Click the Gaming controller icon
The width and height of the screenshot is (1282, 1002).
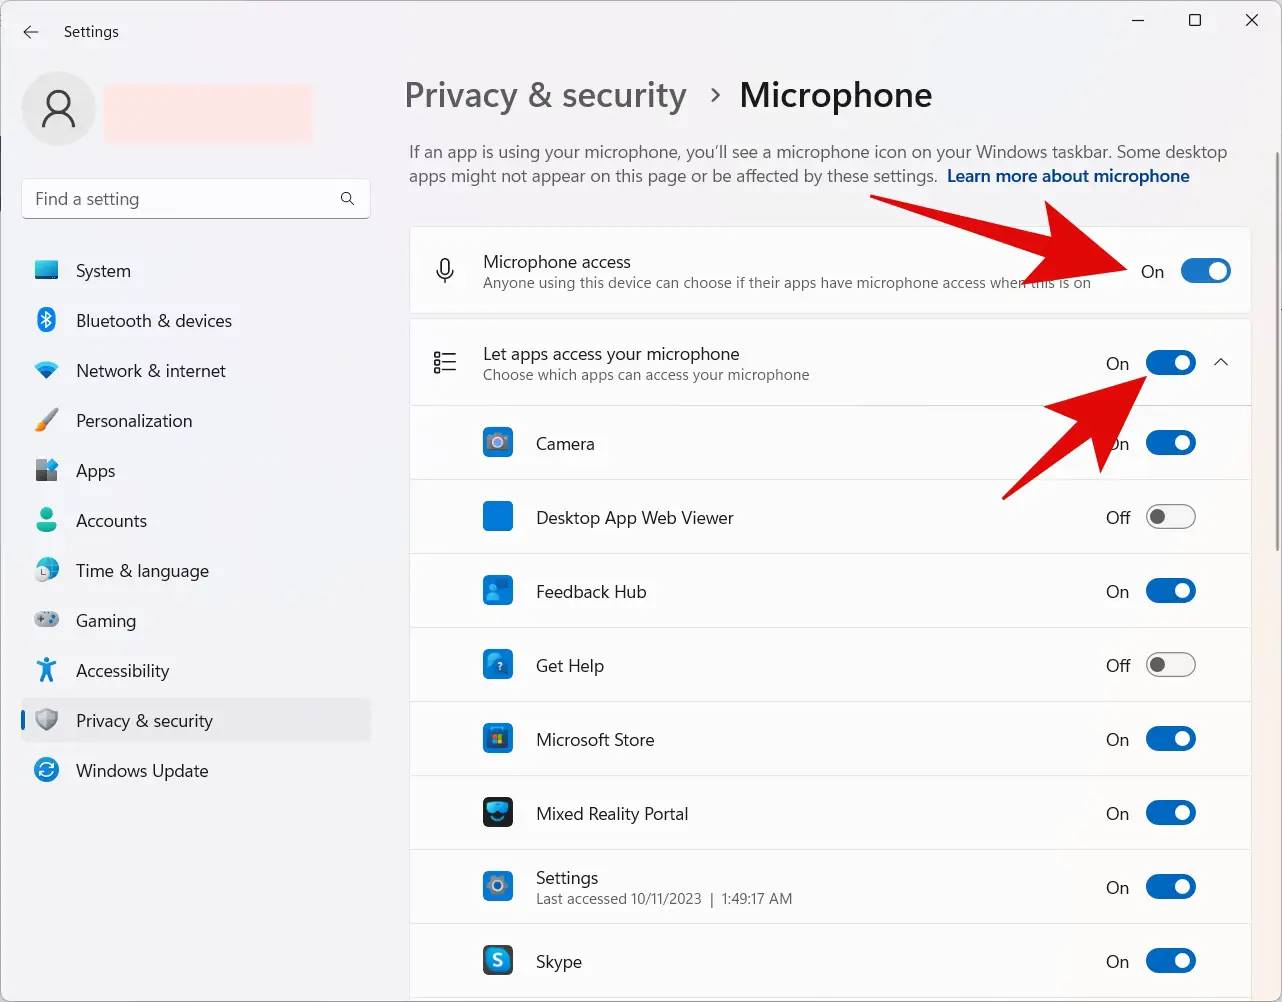click(x=47, y=620)
